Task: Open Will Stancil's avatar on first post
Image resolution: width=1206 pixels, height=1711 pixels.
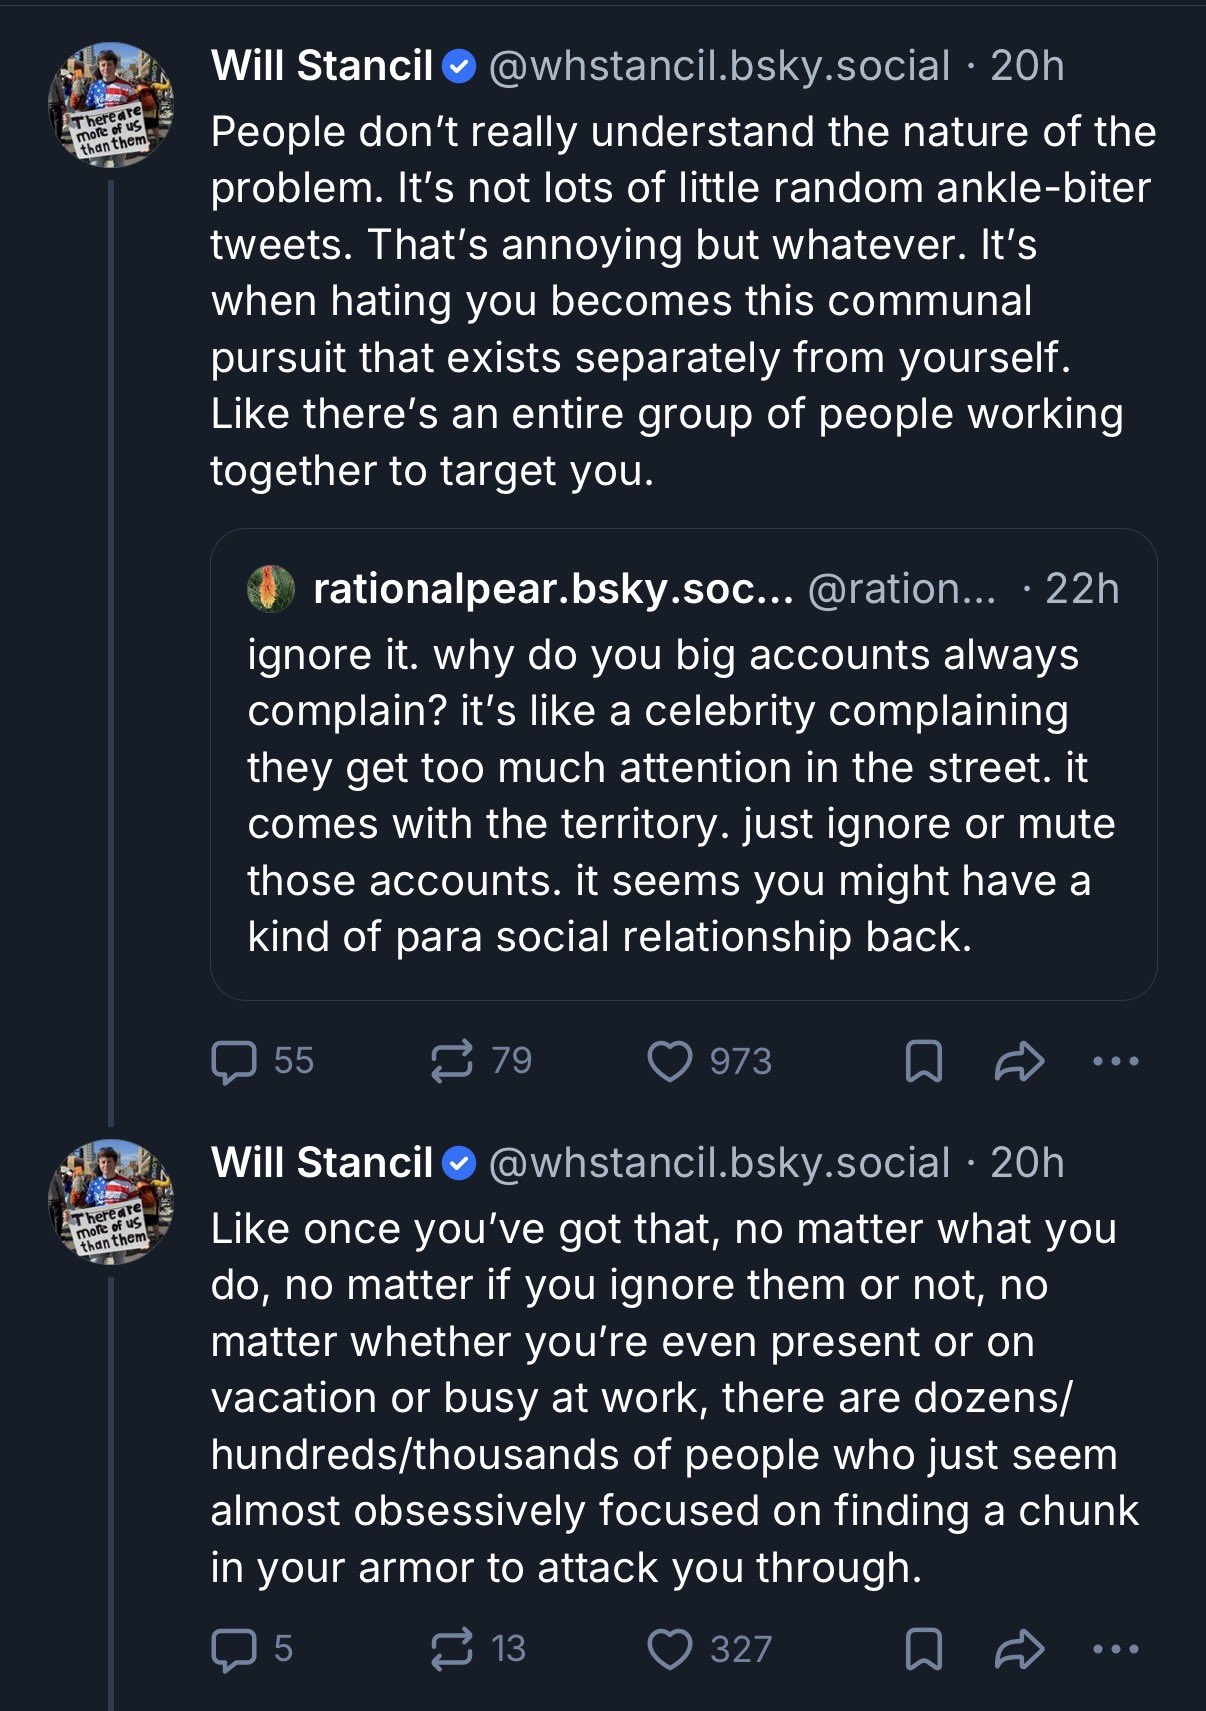Action: coord(111,105)
